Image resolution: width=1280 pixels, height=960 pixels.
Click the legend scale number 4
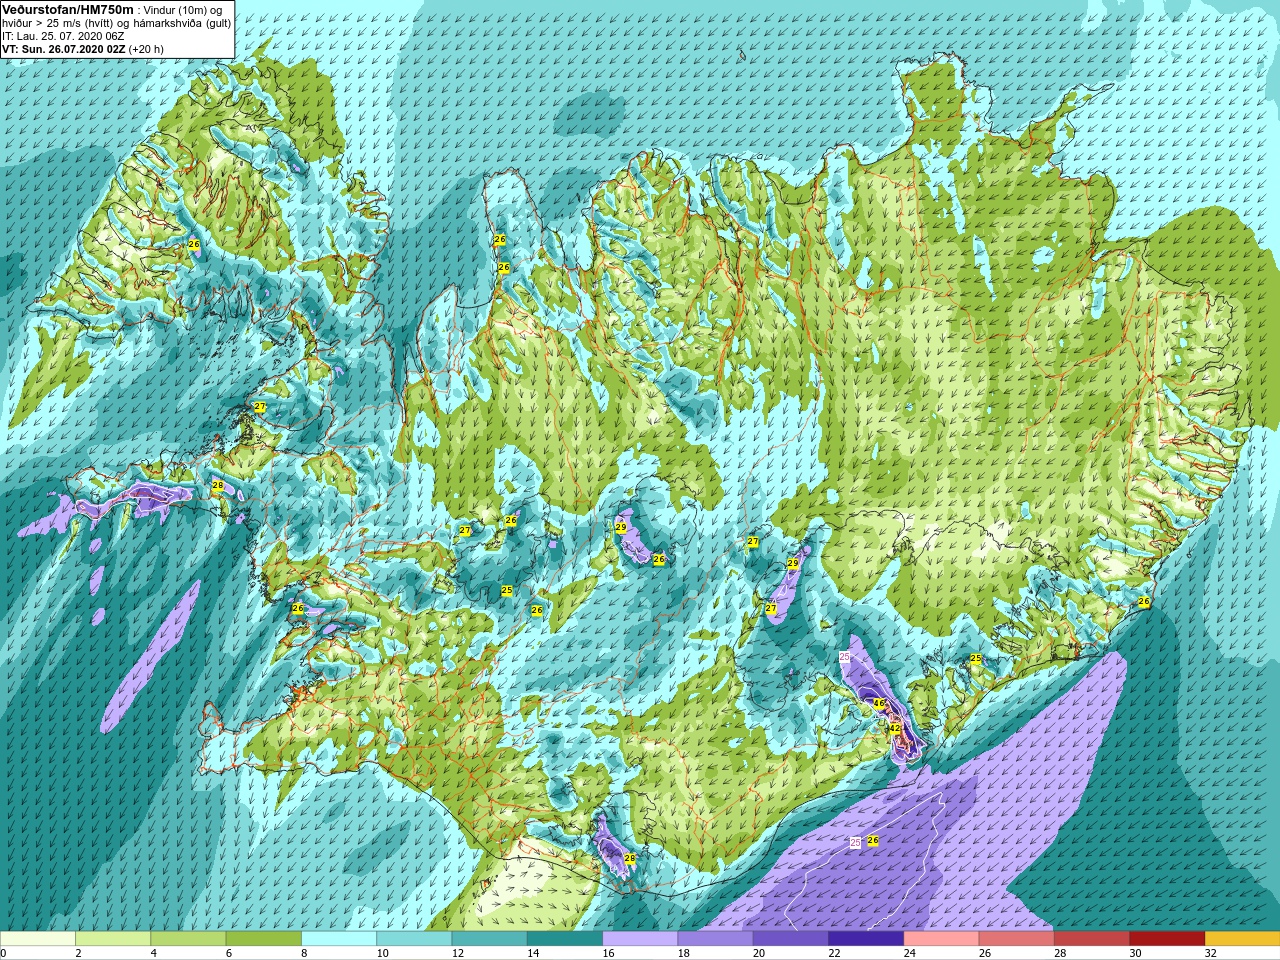154,953
